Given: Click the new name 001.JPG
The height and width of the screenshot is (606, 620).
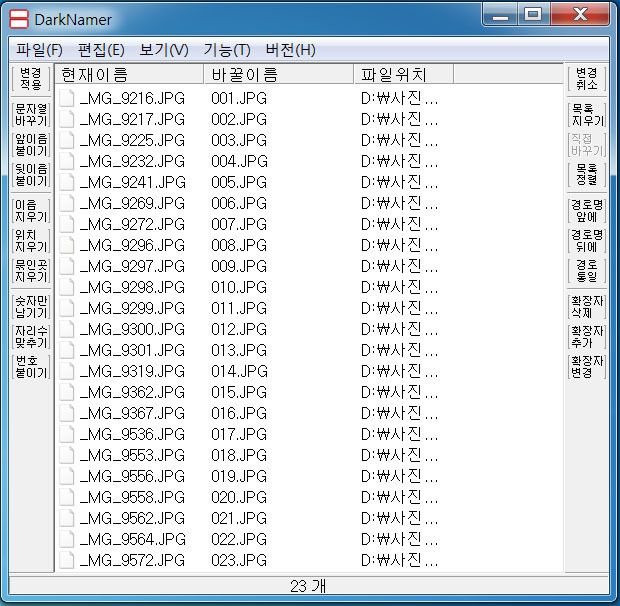Looking at the screenshot, I should pos(239,98).
